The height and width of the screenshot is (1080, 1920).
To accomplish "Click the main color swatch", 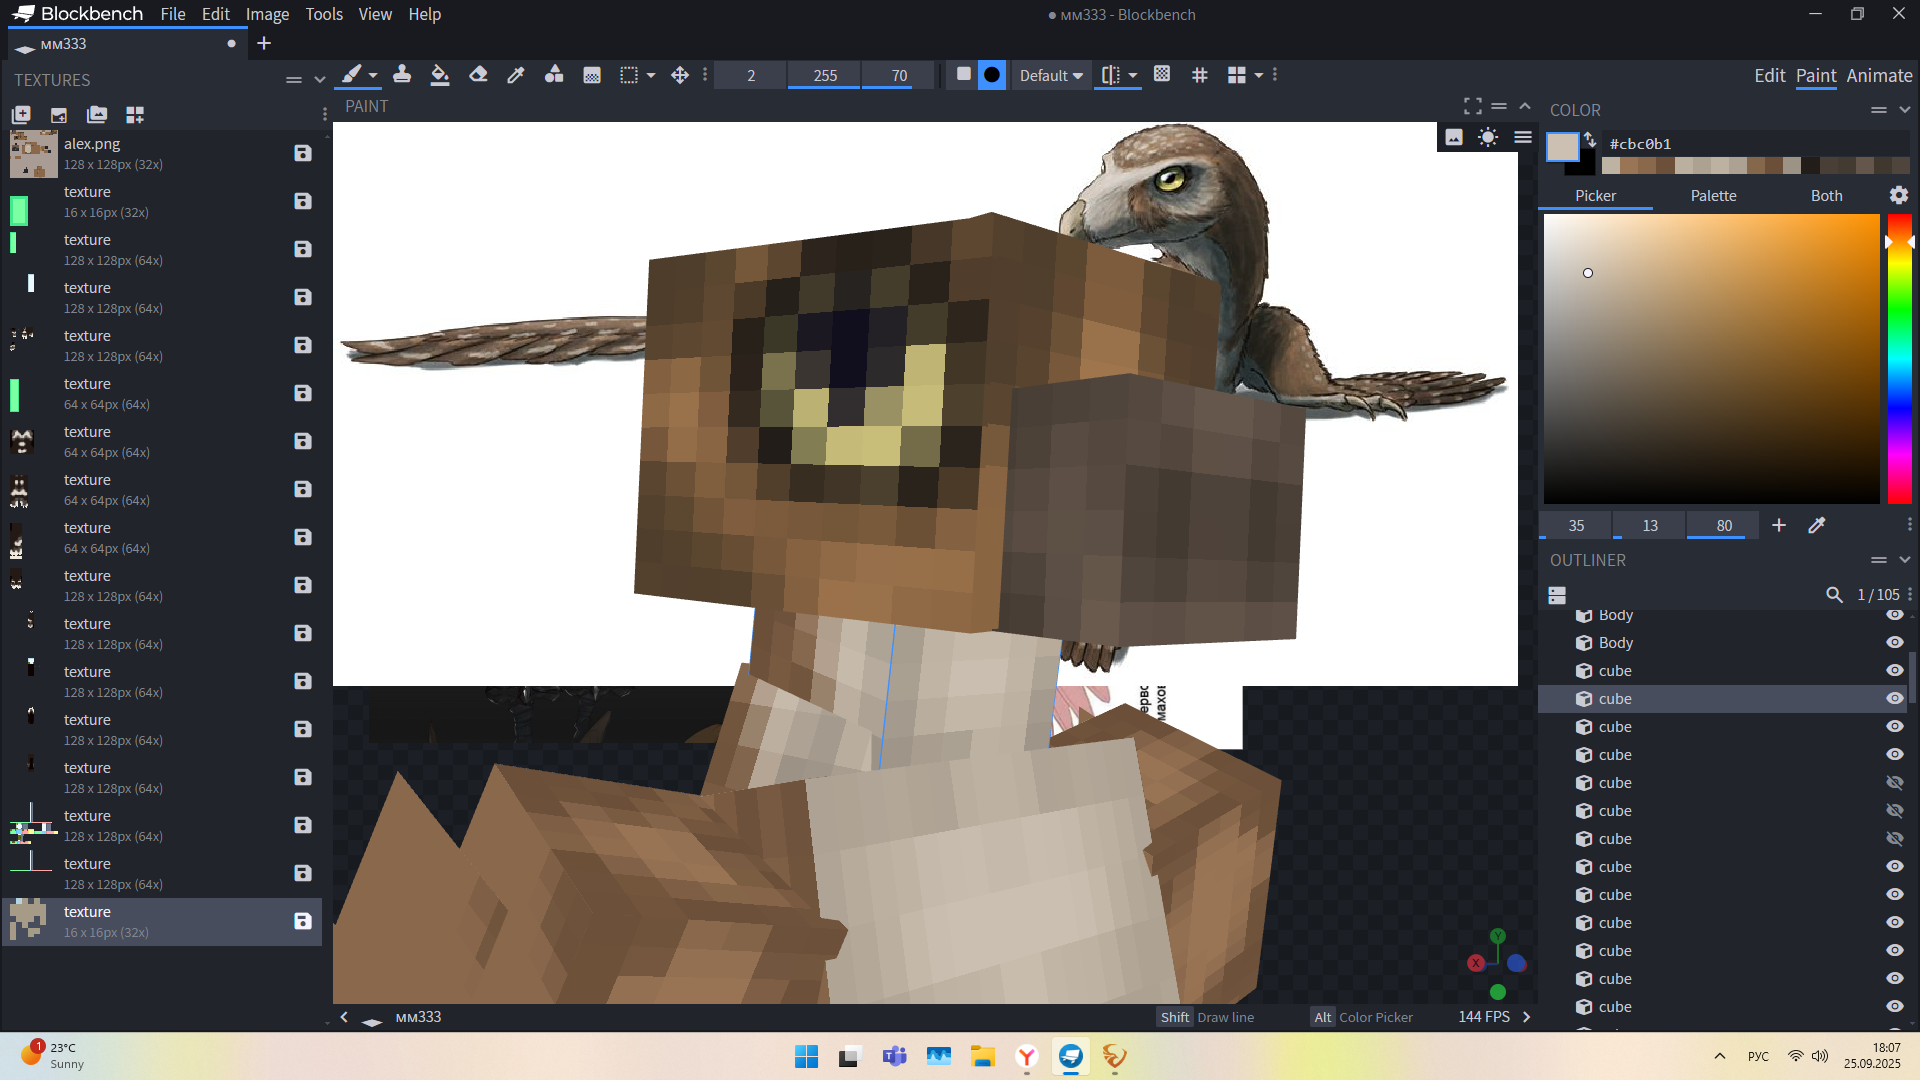I will point(1562,147).
